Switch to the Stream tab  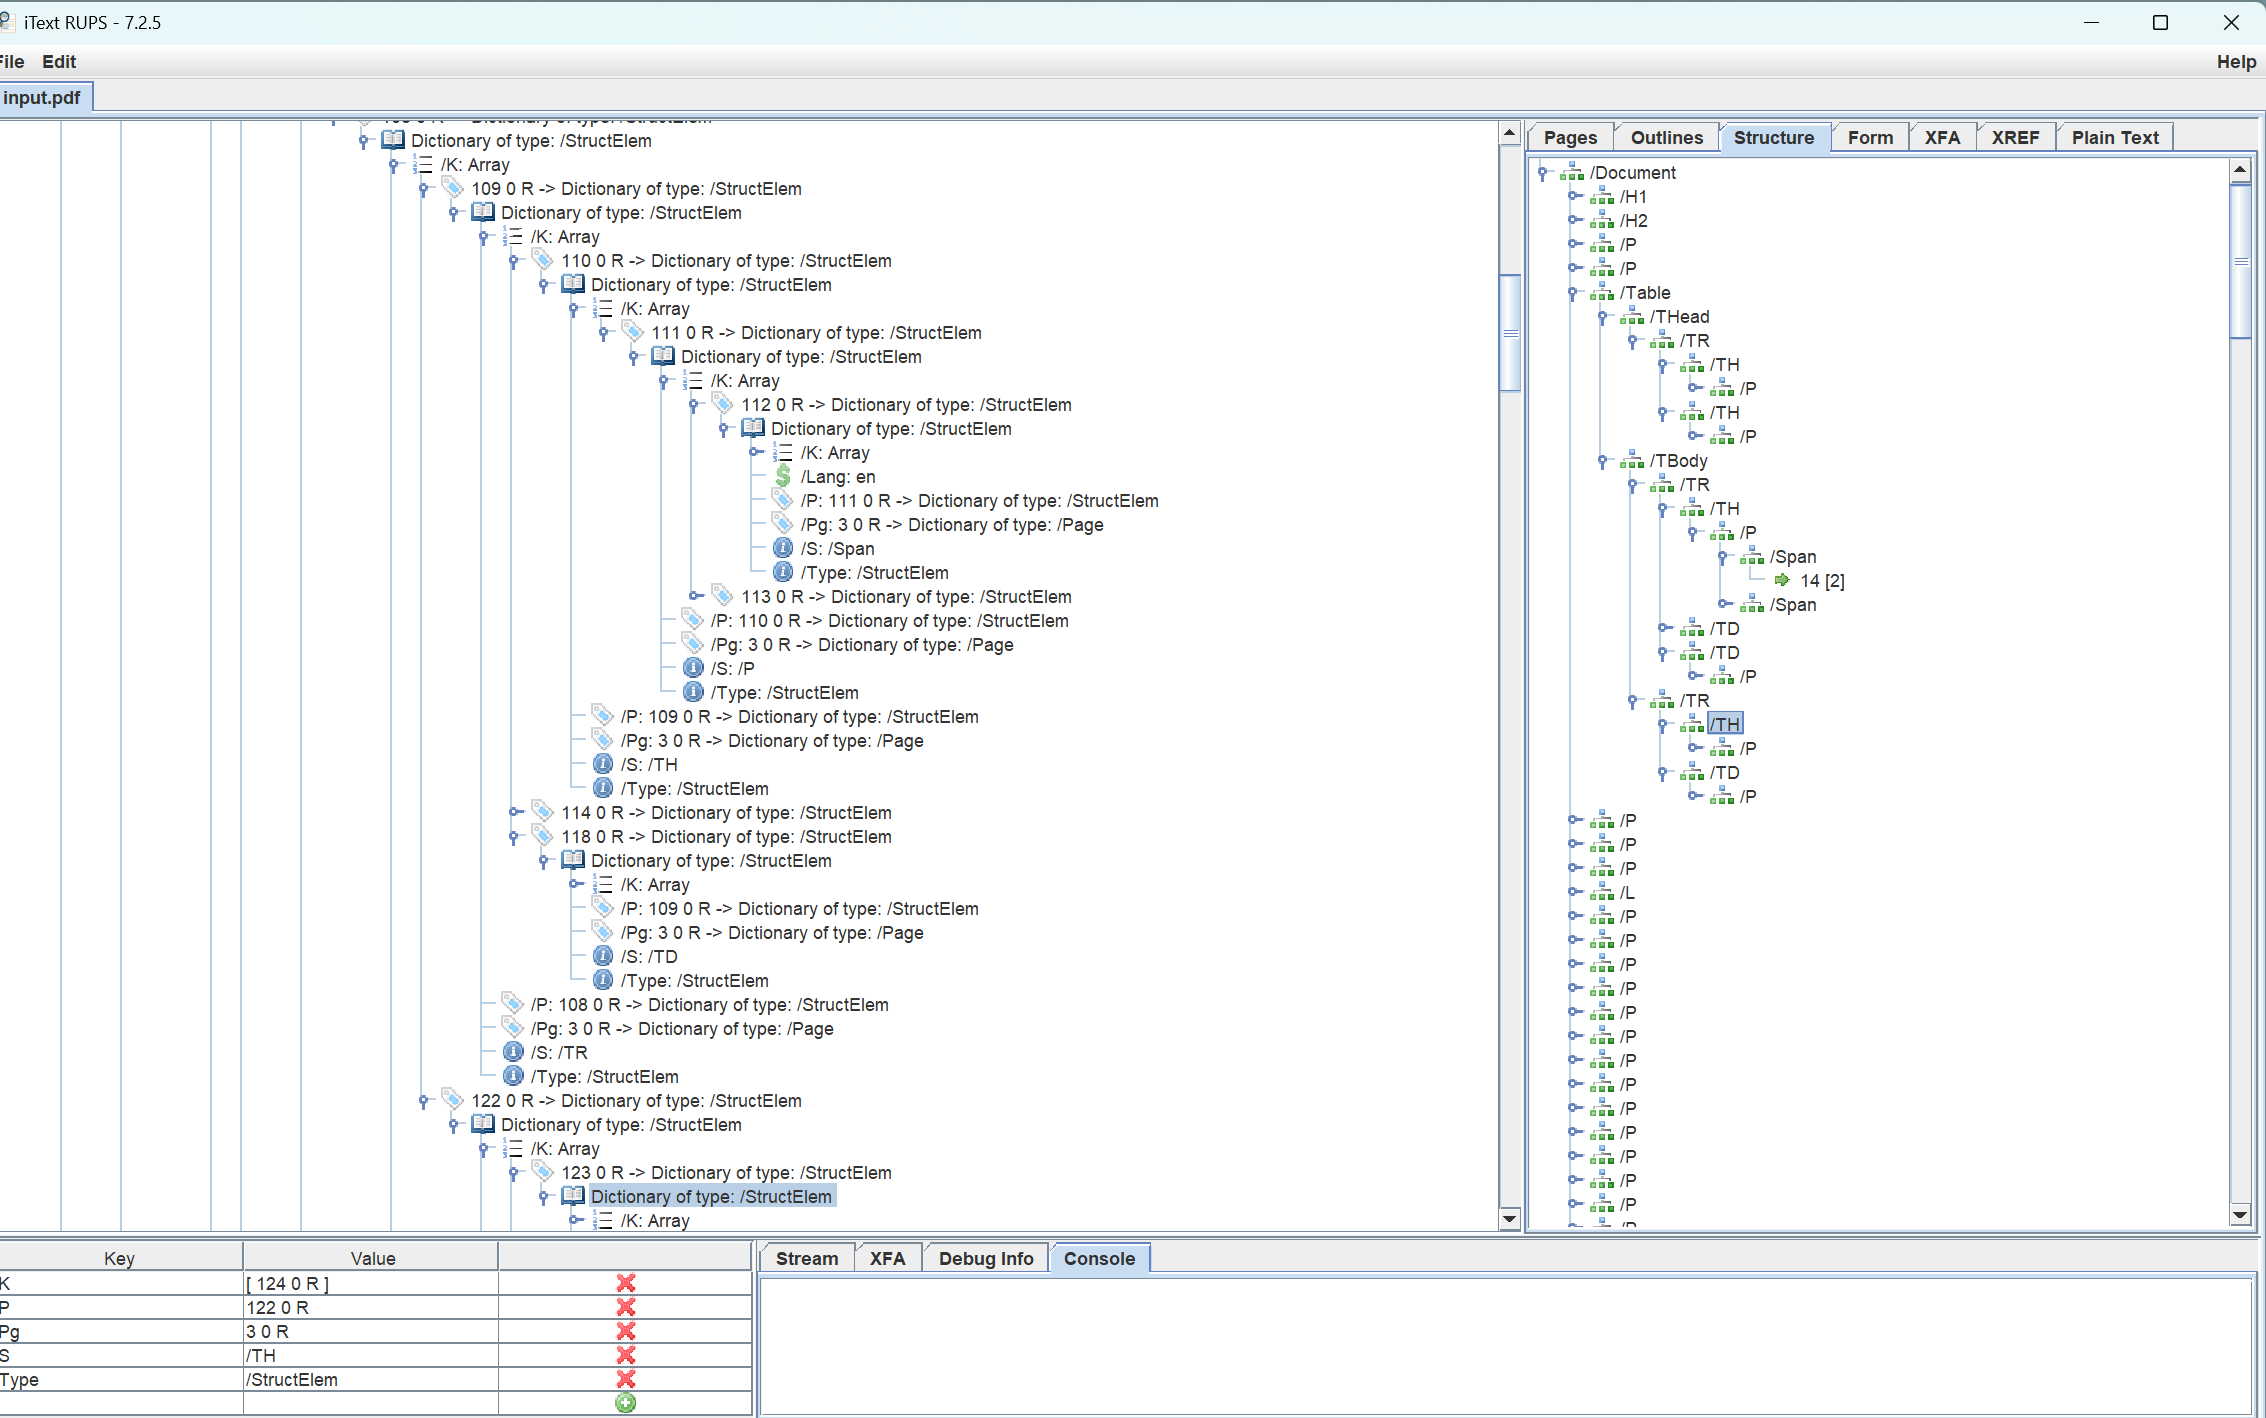pos(806,1259)
